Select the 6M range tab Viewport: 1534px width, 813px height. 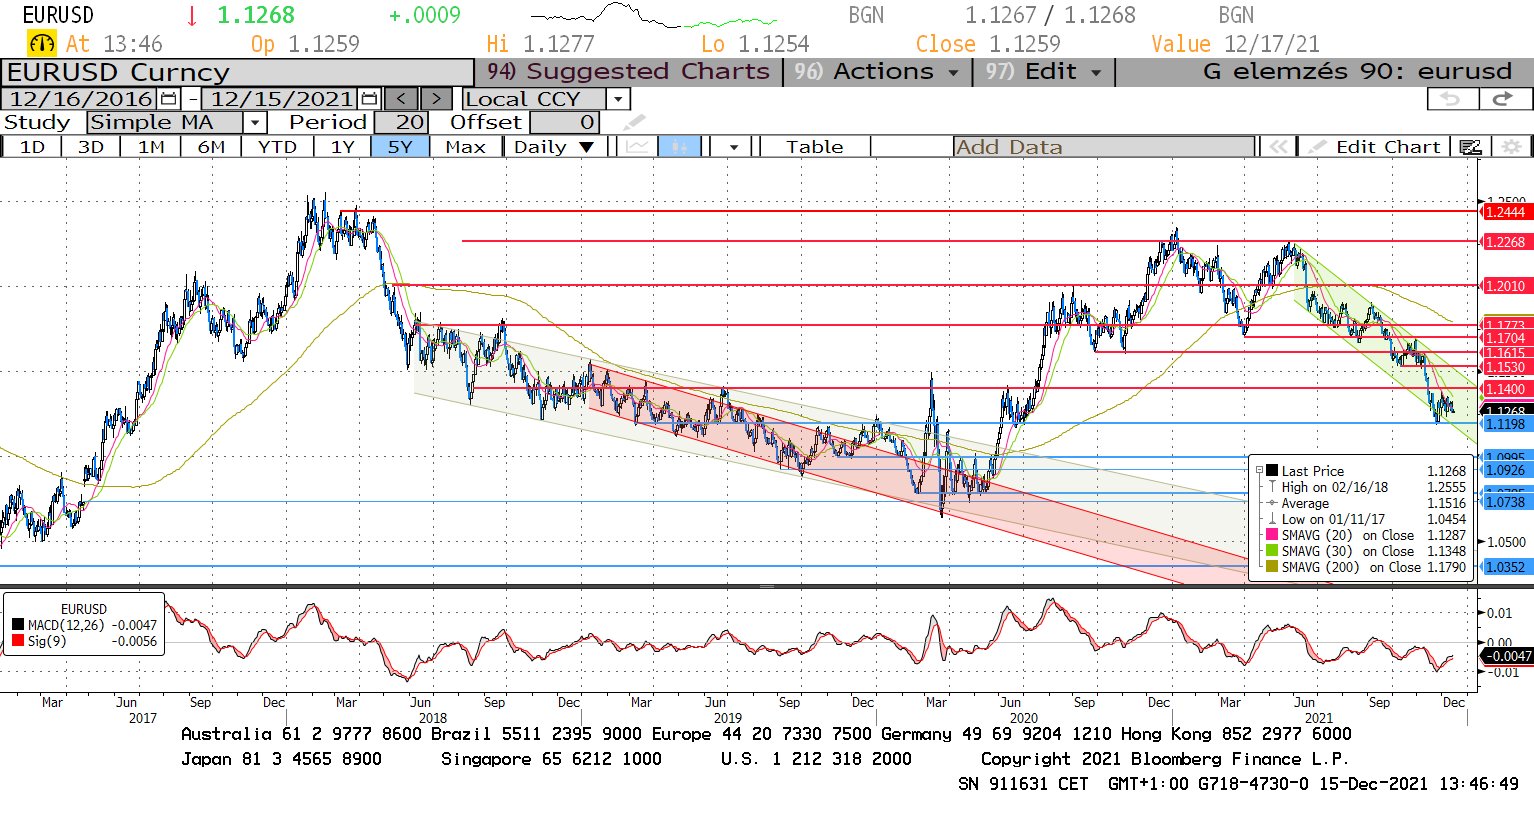click(x=211, y=147)
